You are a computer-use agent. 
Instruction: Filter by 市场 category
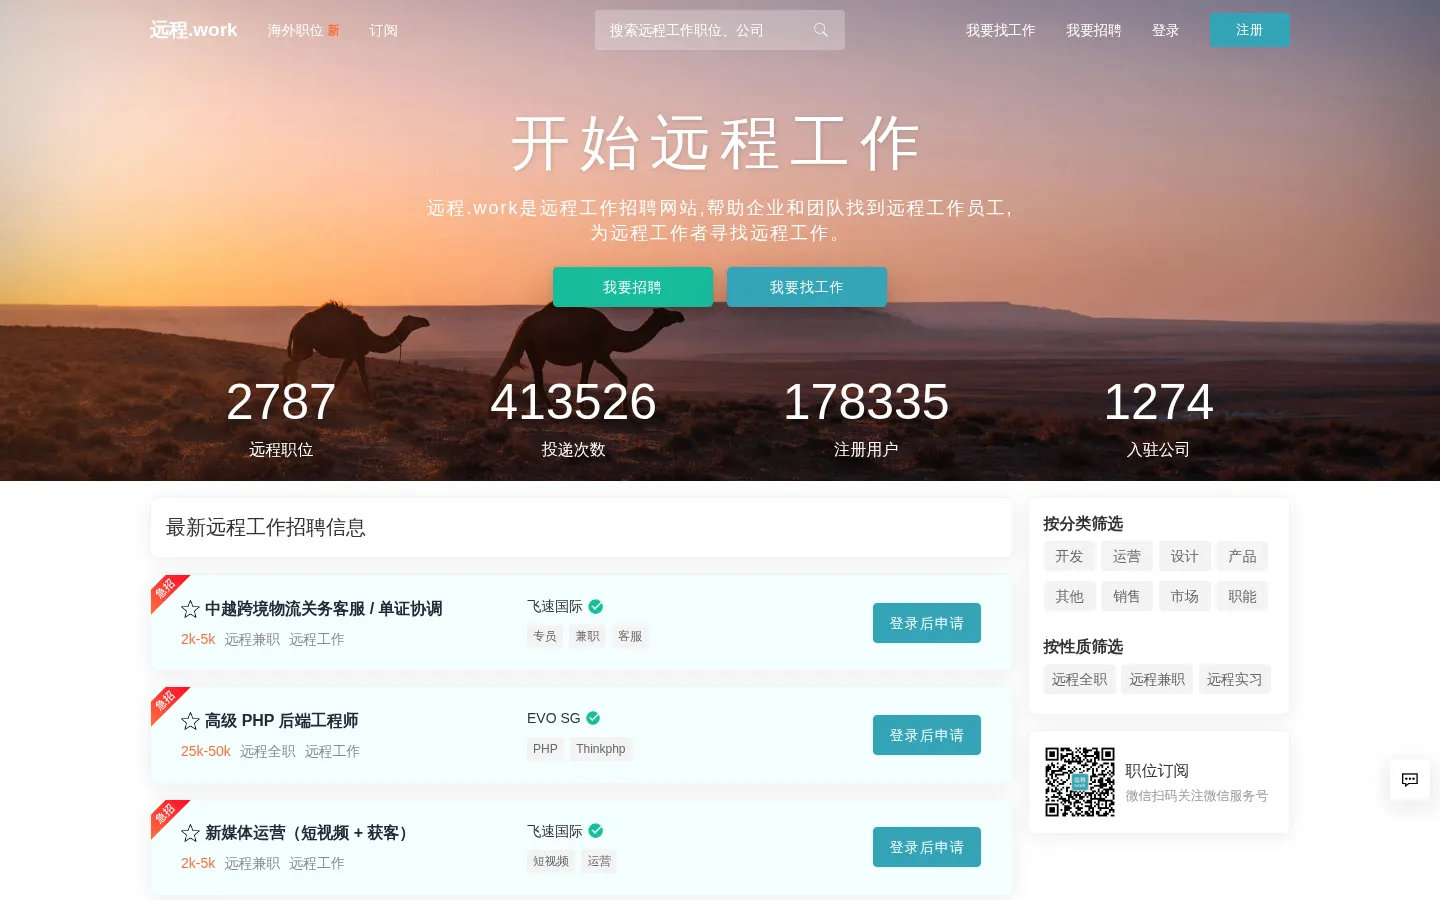point(1185,596)
